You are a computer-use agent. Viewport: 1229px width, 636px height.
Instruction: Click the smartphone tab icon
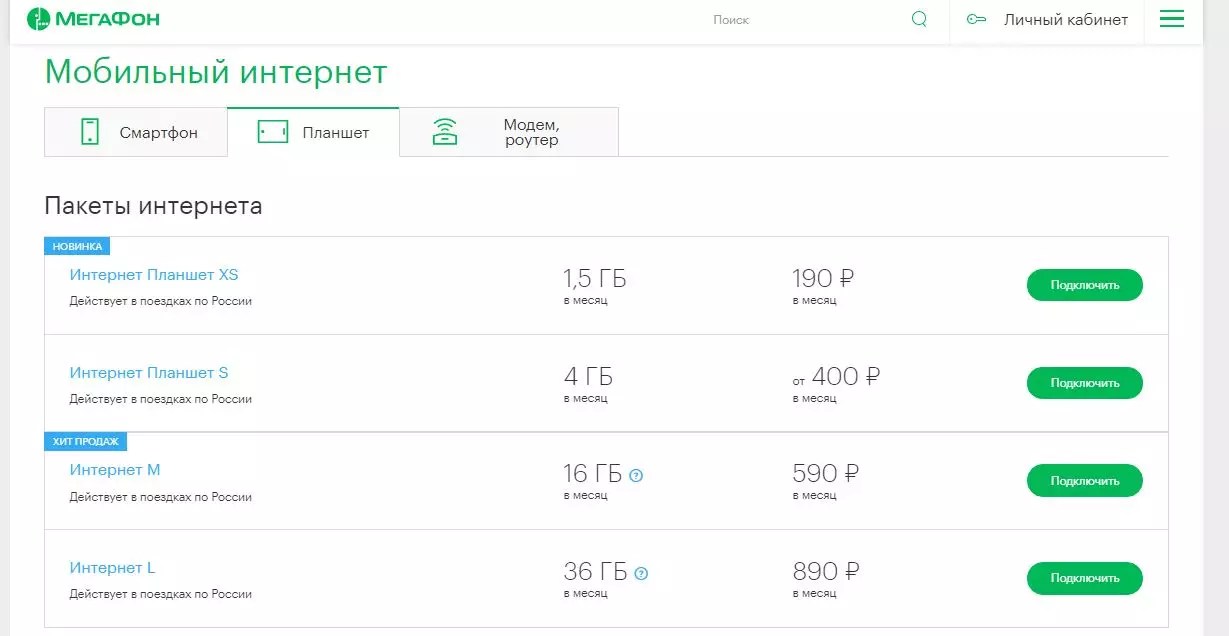click(x=90, y=132)
